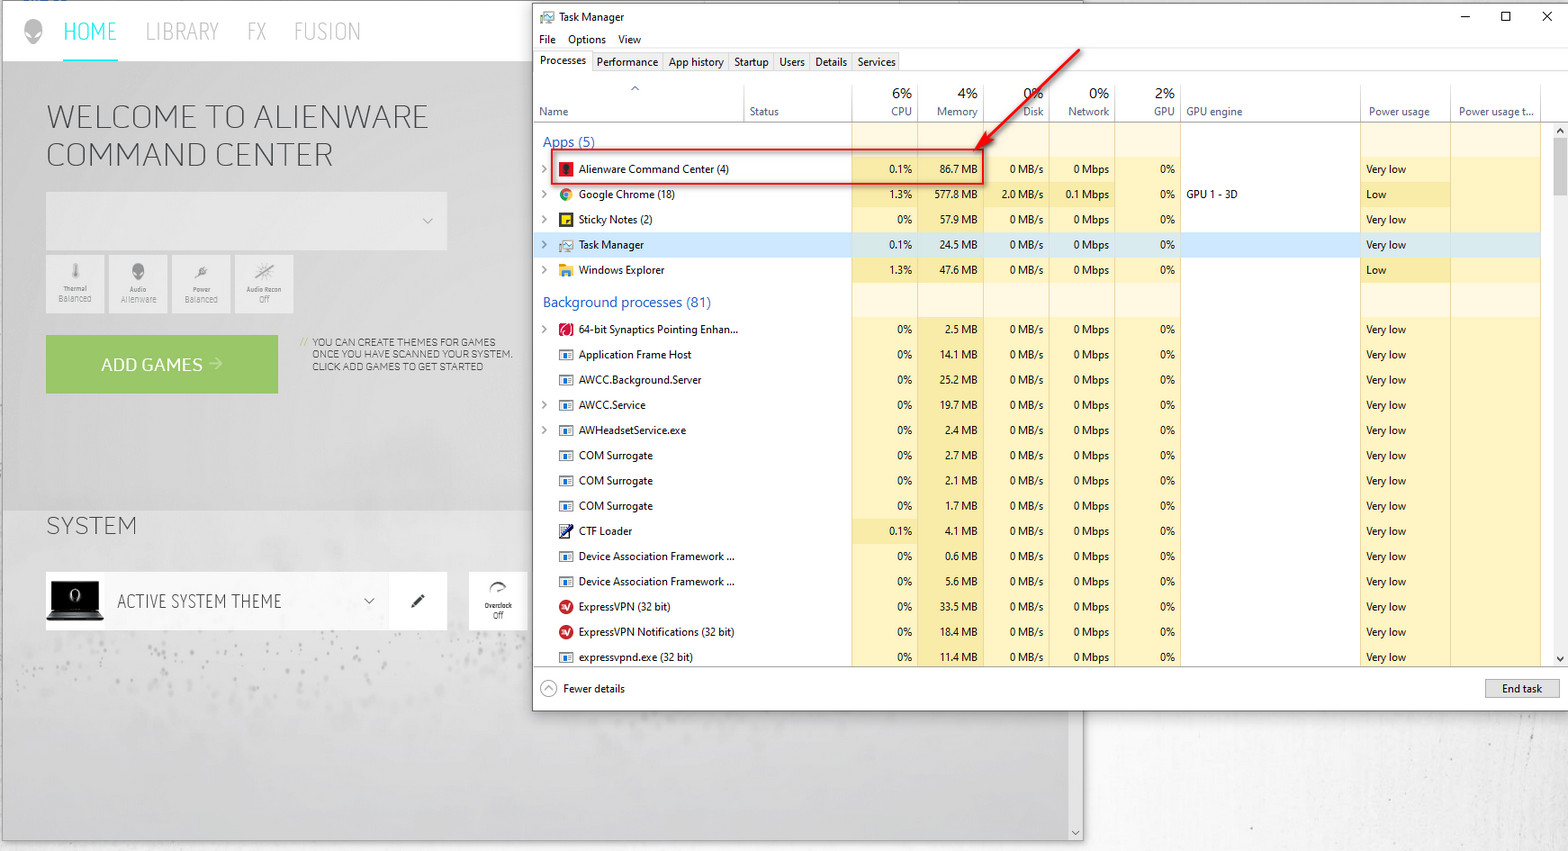Expand the AWCC.Service row
This screenshot has width=1568, height=851.
[544, 405]
